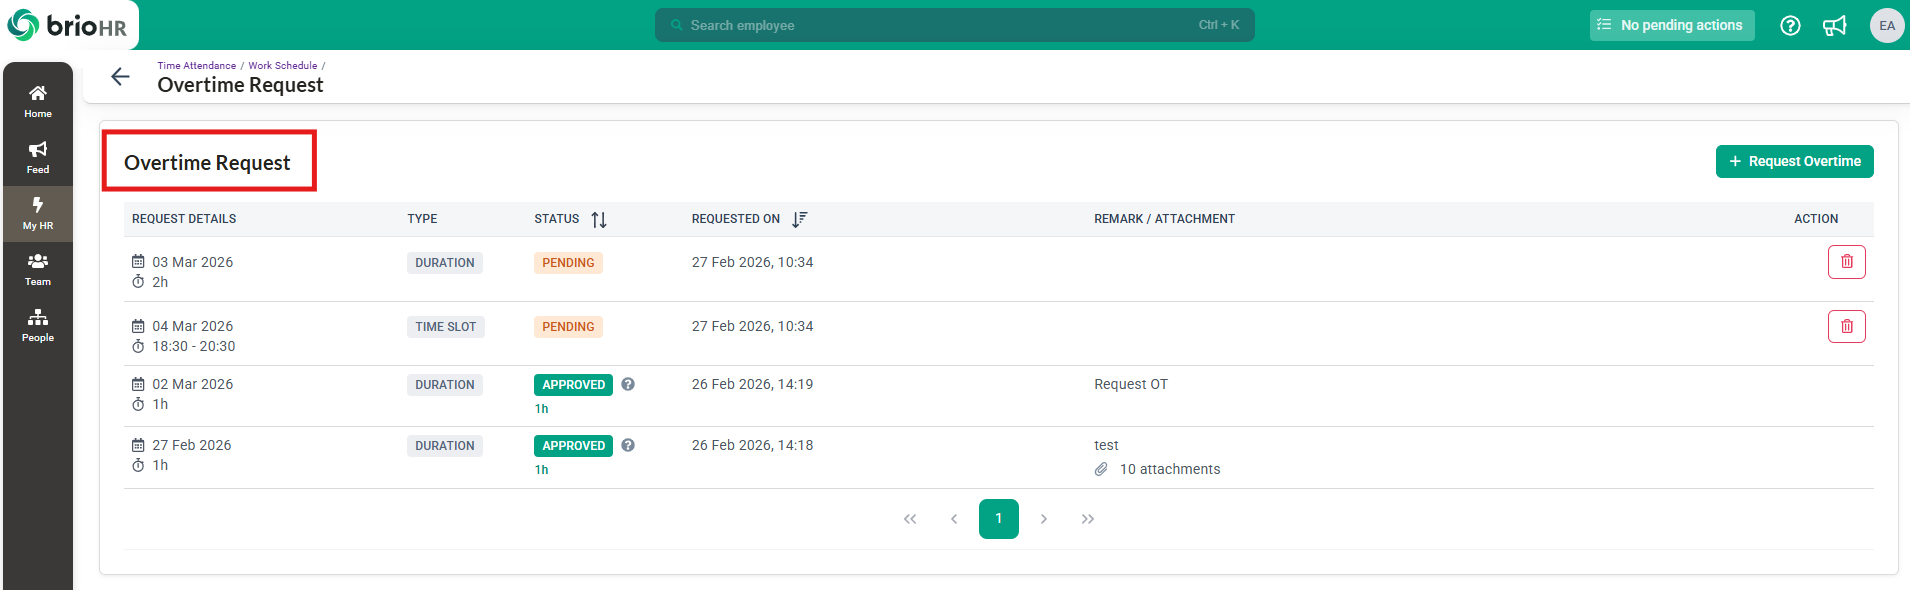Screen dimensions: 1910x590
Task: Sort the table by Requested On
Action: point(799,219)
